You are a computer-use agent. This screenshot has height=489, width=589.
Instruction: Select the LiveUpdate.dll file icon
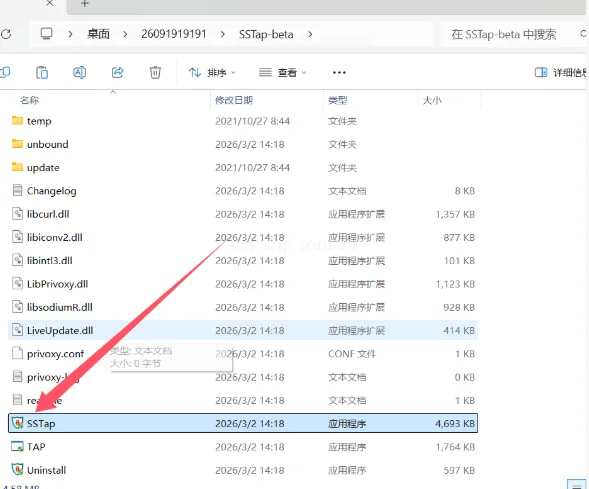point(17,330)
